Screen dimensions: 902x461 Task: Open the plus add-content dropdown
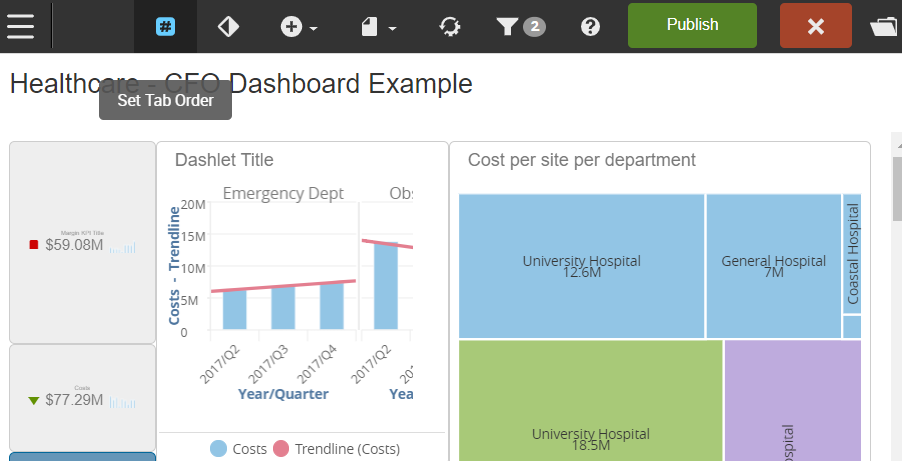[298, 27]
